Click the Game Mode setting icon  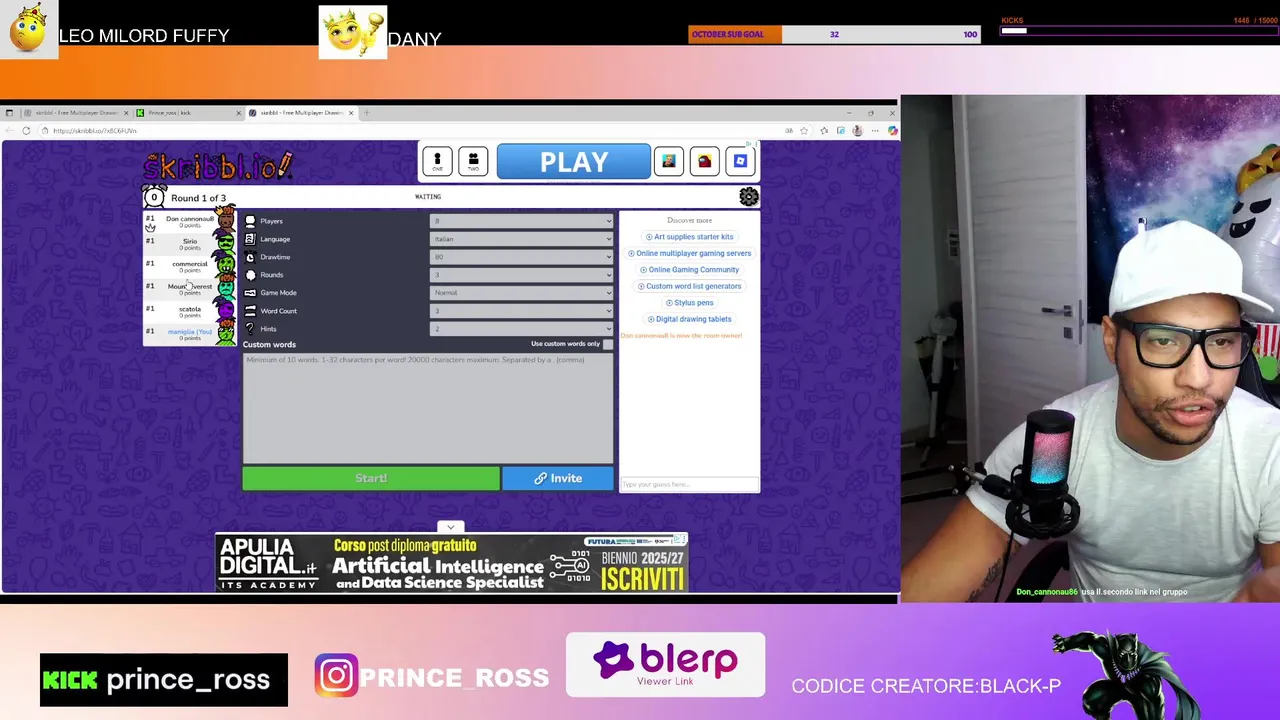[250, 293]
